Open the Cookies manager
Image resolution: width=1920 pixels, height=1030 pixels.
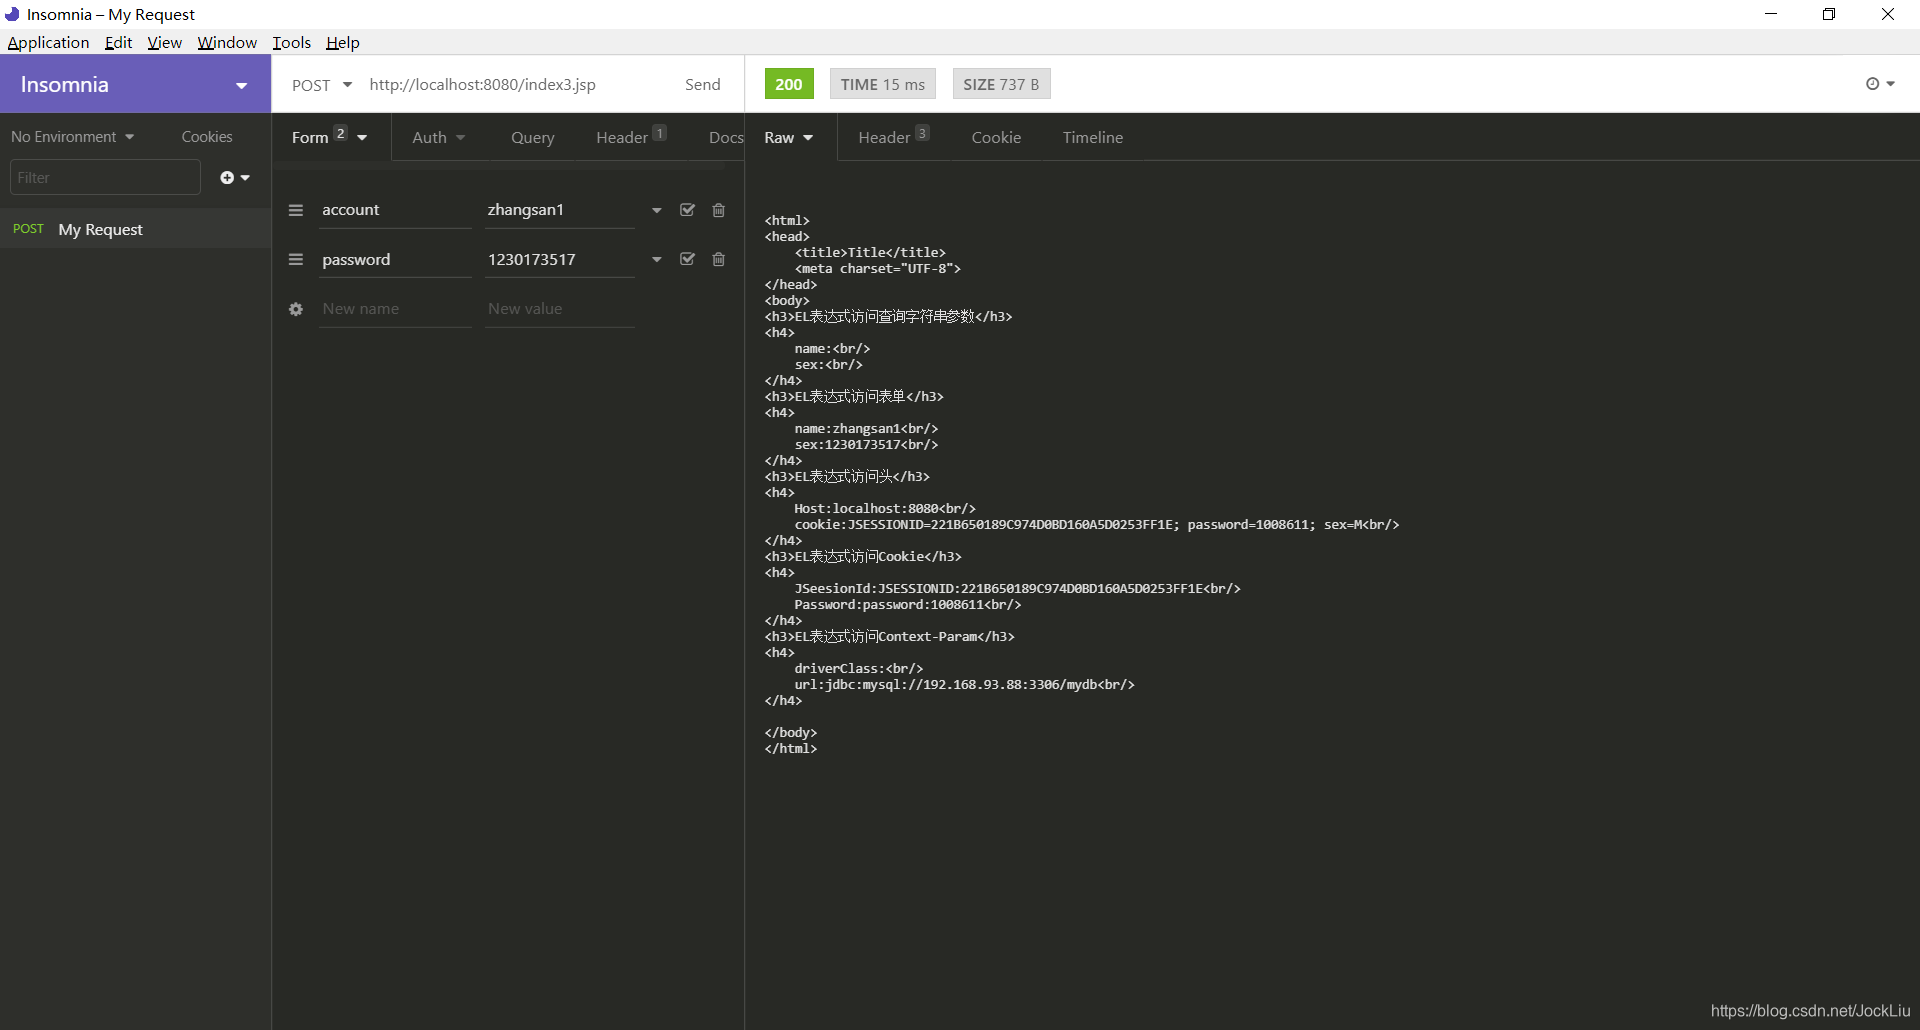207,137
